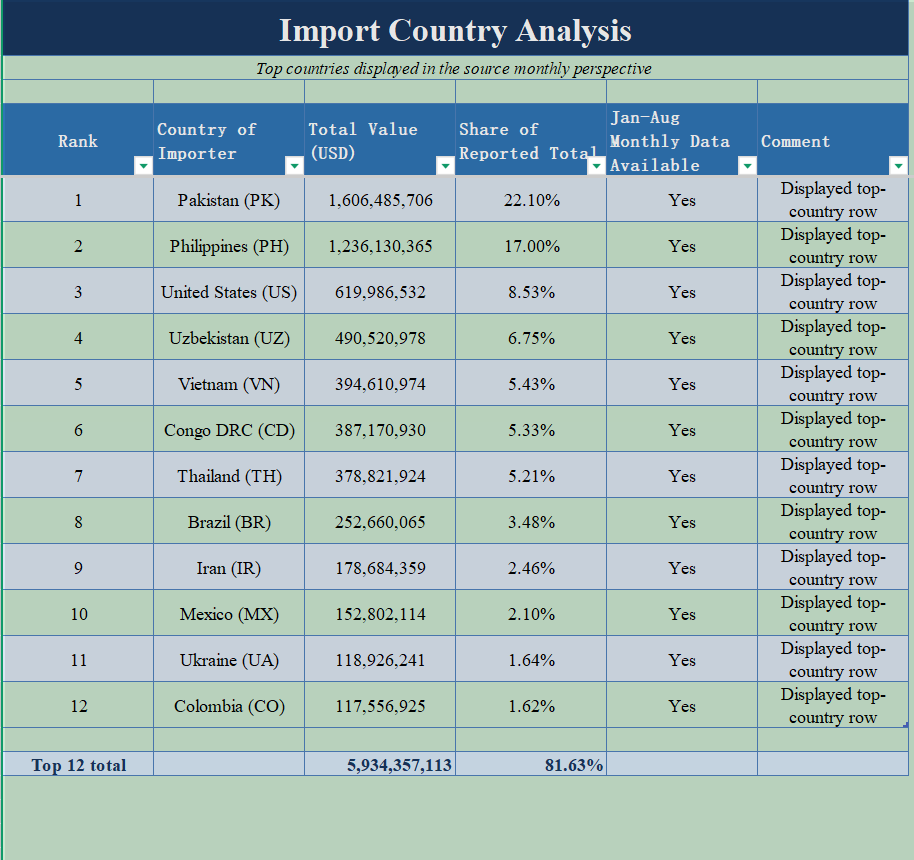Viewport: 914px width, 860px height.
Task: Select the Thailand (TH) cell
Action: (x=229, y=476)
